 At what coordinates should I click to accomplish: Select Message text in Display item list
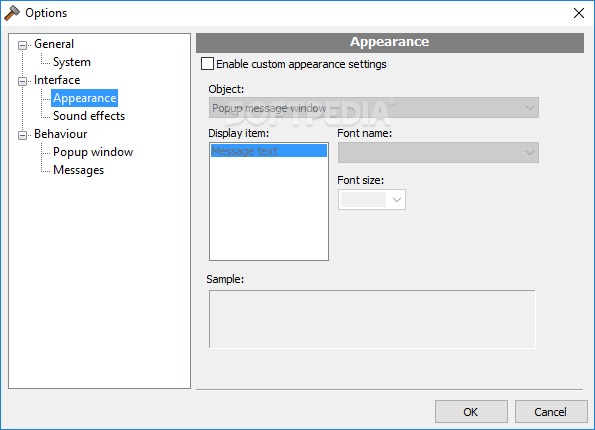point(269,151)
